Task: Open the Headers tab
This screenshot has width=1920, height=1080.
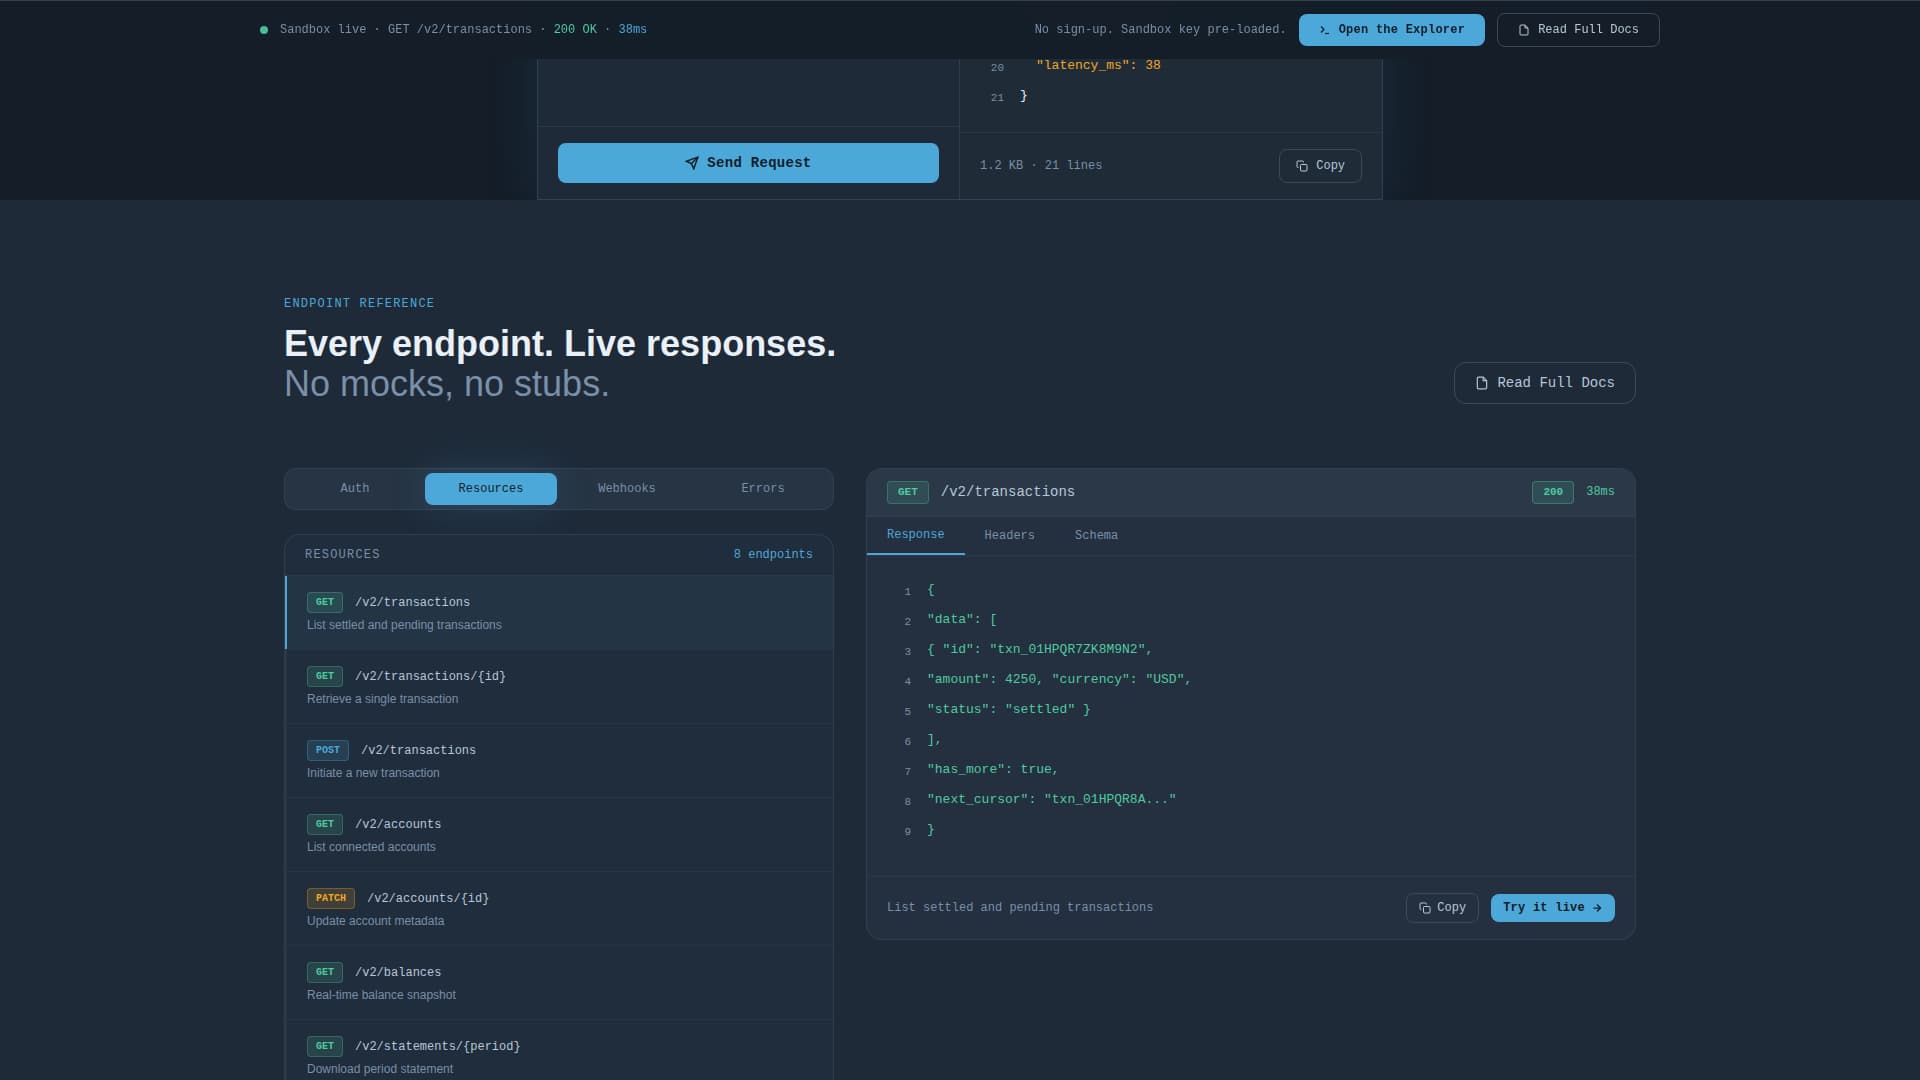Action: (1010, 536)
